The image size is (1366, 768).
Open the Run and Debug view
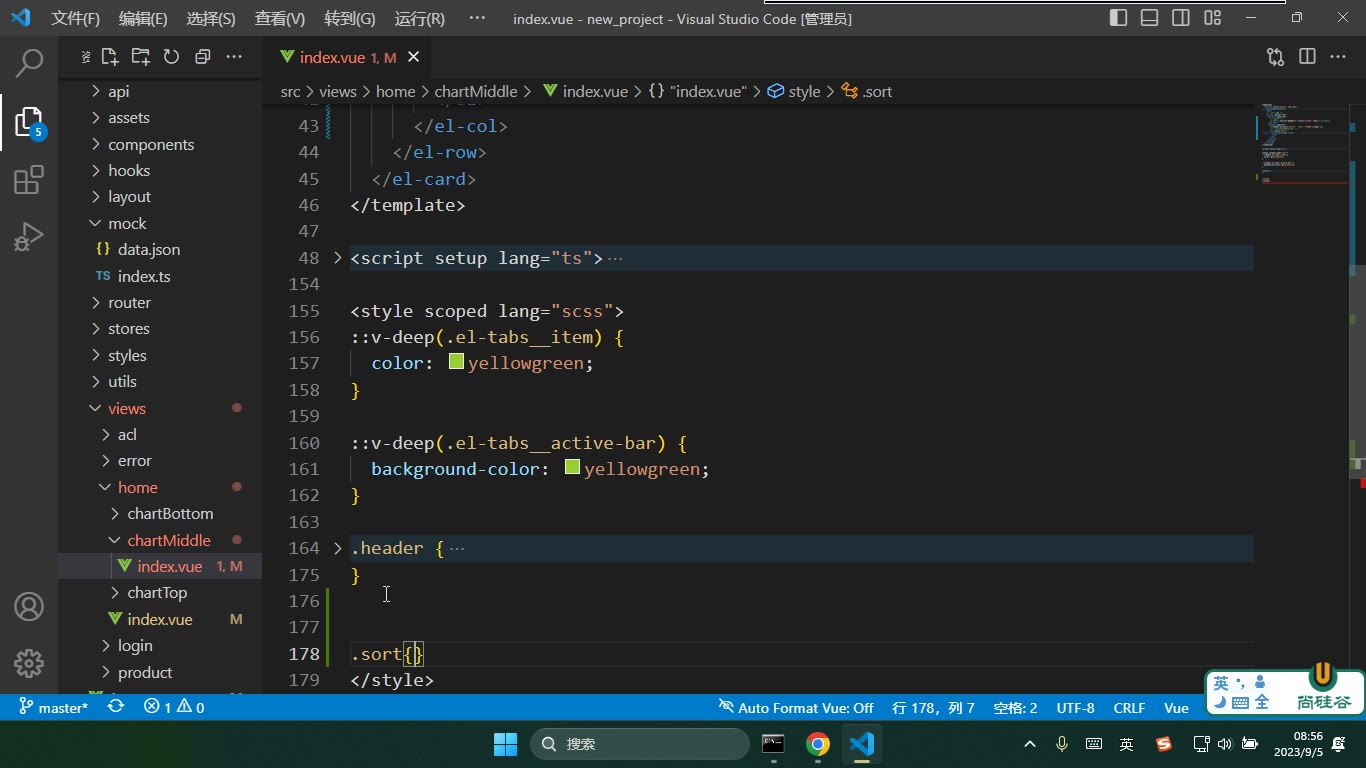[29, 238]
